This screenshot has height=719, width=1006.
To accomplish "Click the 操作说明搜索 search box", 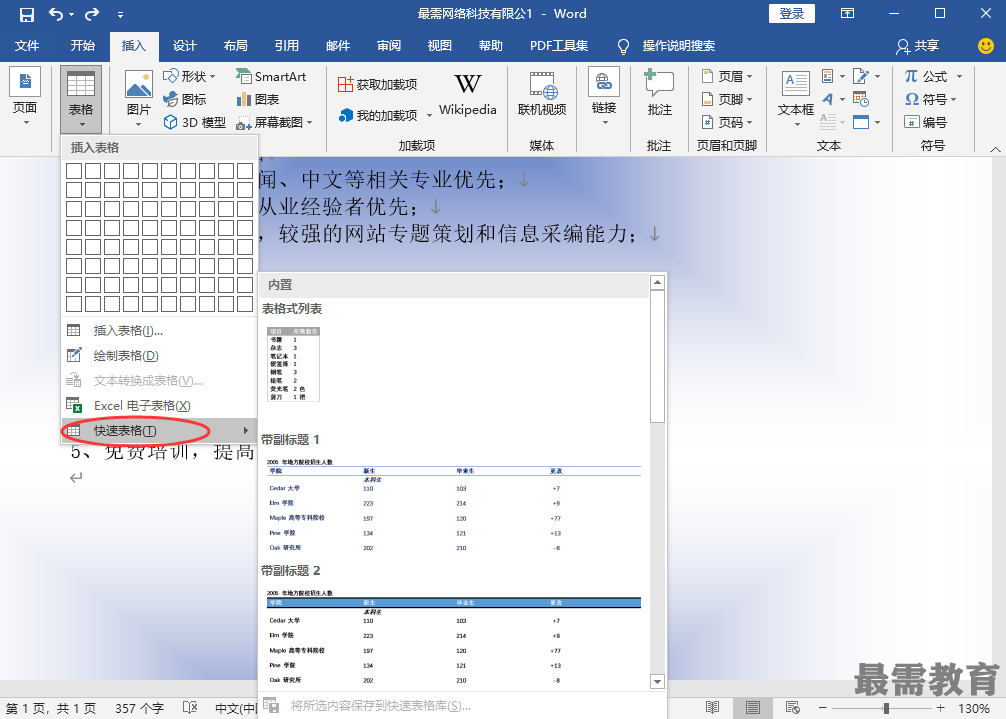I will tap(678, 46).
